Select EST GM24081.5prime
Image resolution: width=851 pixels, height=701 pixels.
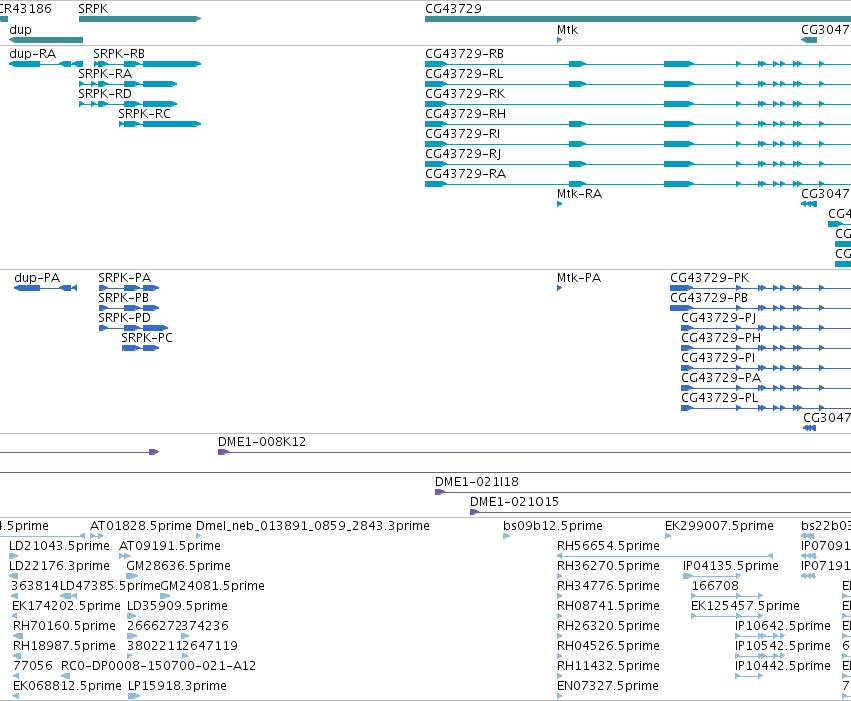click(213, 586)
